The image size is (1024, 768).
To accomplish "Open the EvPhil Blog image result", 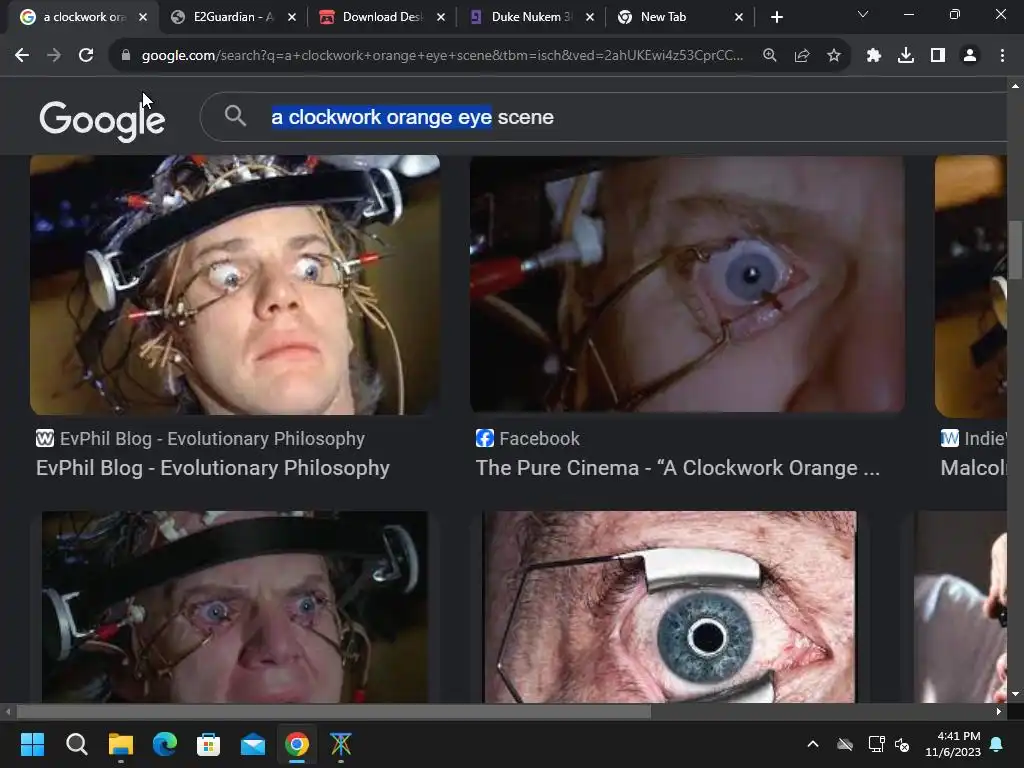I will [235, 285].
